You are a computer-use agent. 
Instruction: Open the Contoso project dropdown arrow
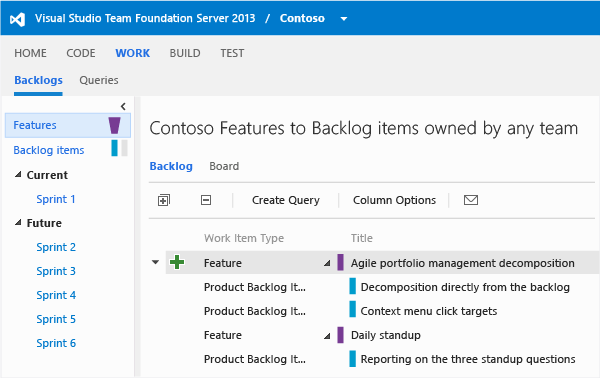pyautogui.click(x=344, y=19)
